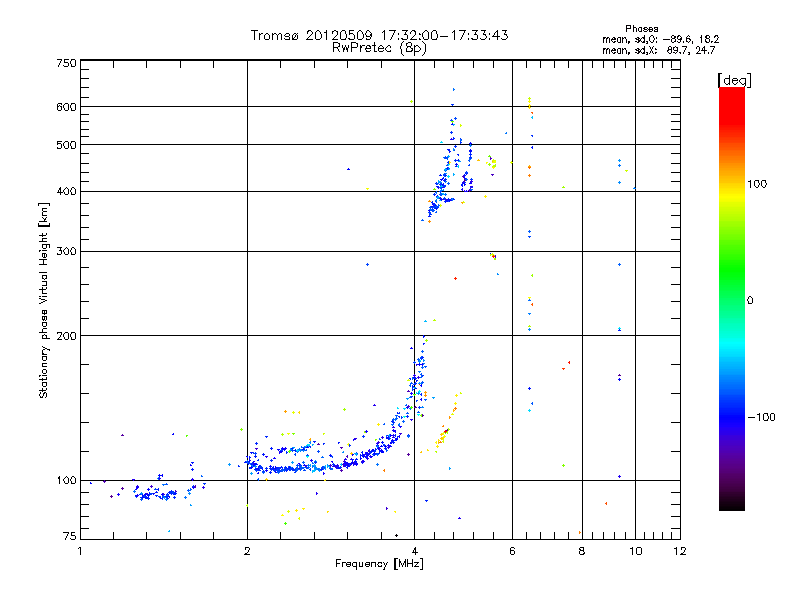
Task: Click the x-axis tick label '2'
Action: [247, 551]
